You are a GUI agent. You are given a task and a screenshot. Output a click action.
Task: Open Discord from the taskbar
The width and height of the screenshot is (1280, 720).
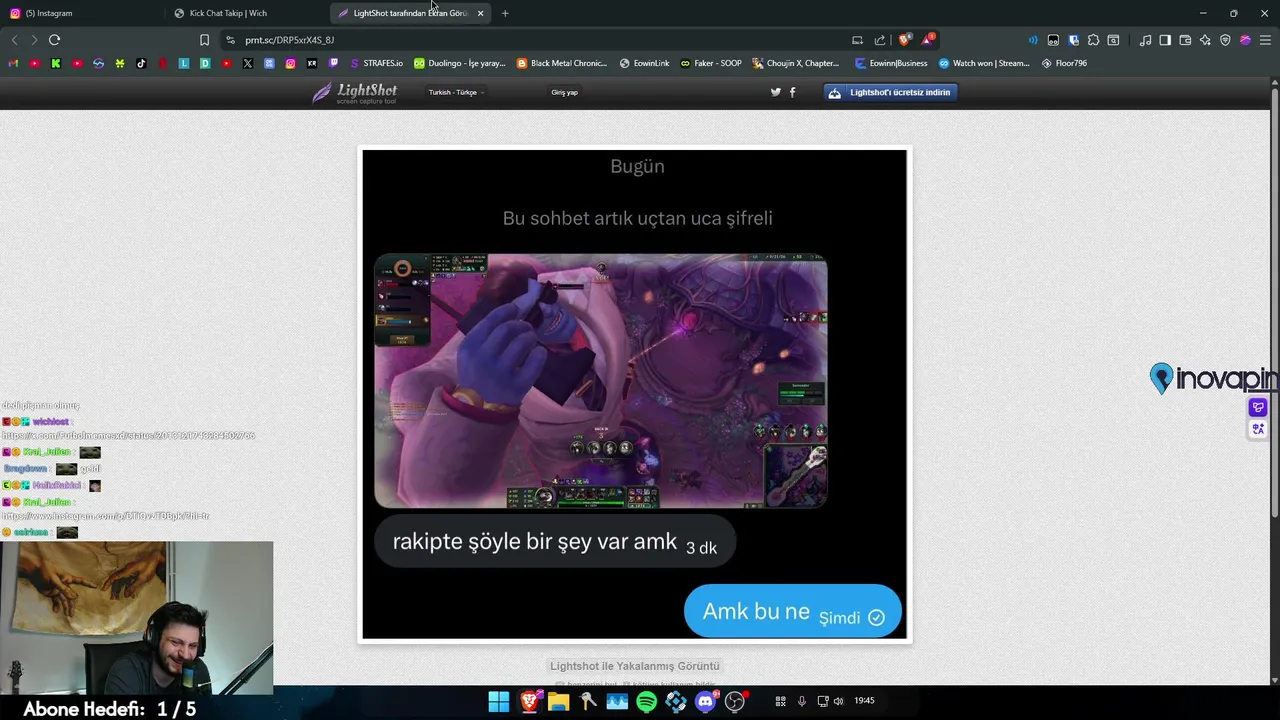click(x=705, y=702)
